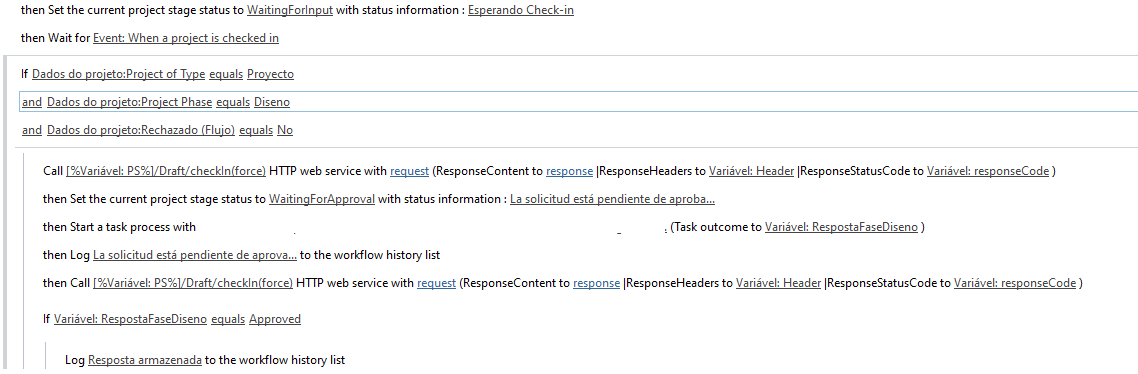Viewport: 1138px width, 374px height.
Task: Edit the Diseno comparison value
Action: click(x=271, y=102)
